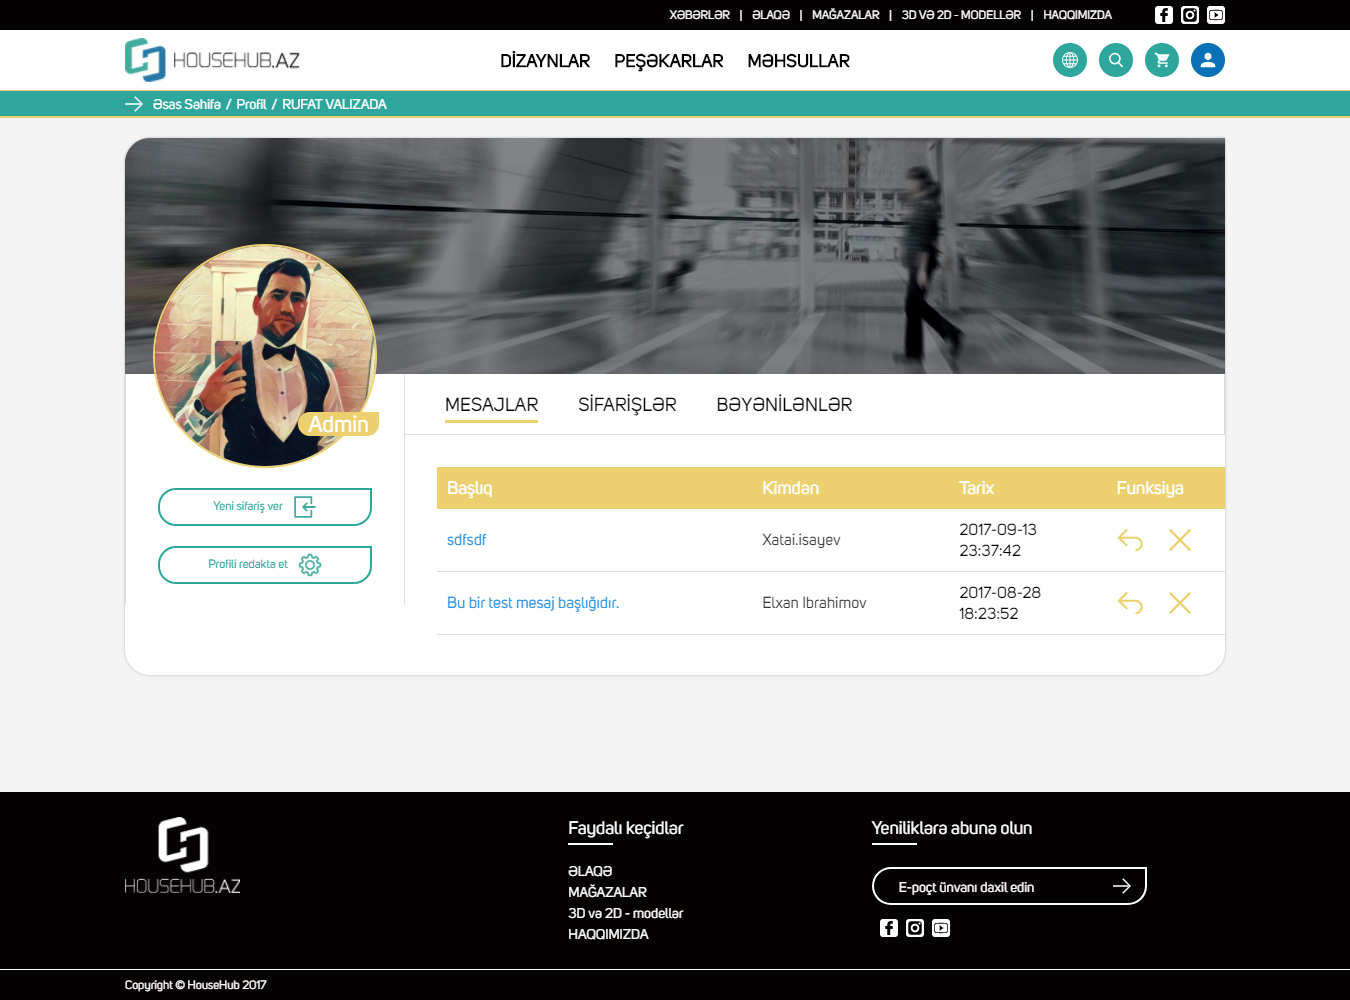Click the Profili redaktə et button
The width and height of the screenshot is (1350, 1000).
pos(265,565)
